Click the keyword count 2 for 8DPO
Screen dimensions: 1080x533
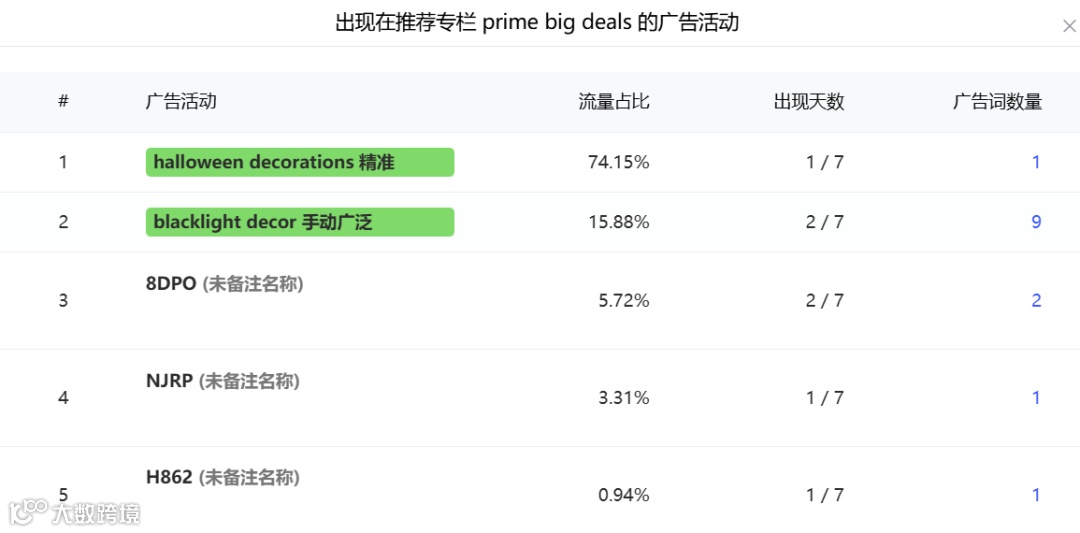1036,300
